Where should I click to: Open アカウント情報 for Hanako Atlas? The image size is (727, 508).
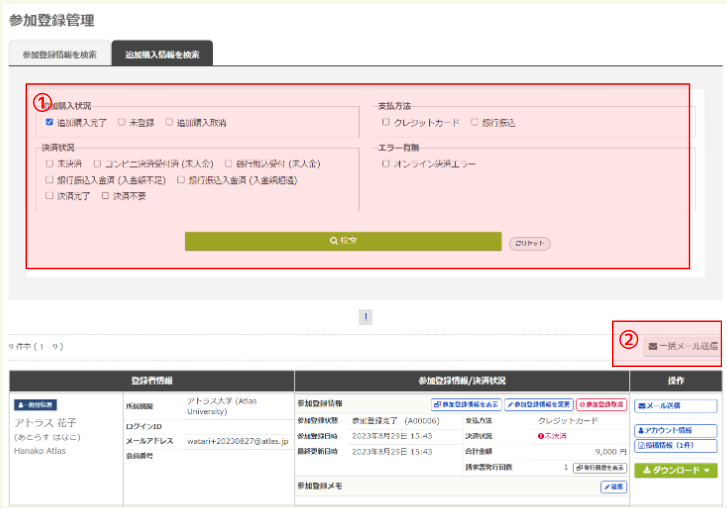pos(674,430)
